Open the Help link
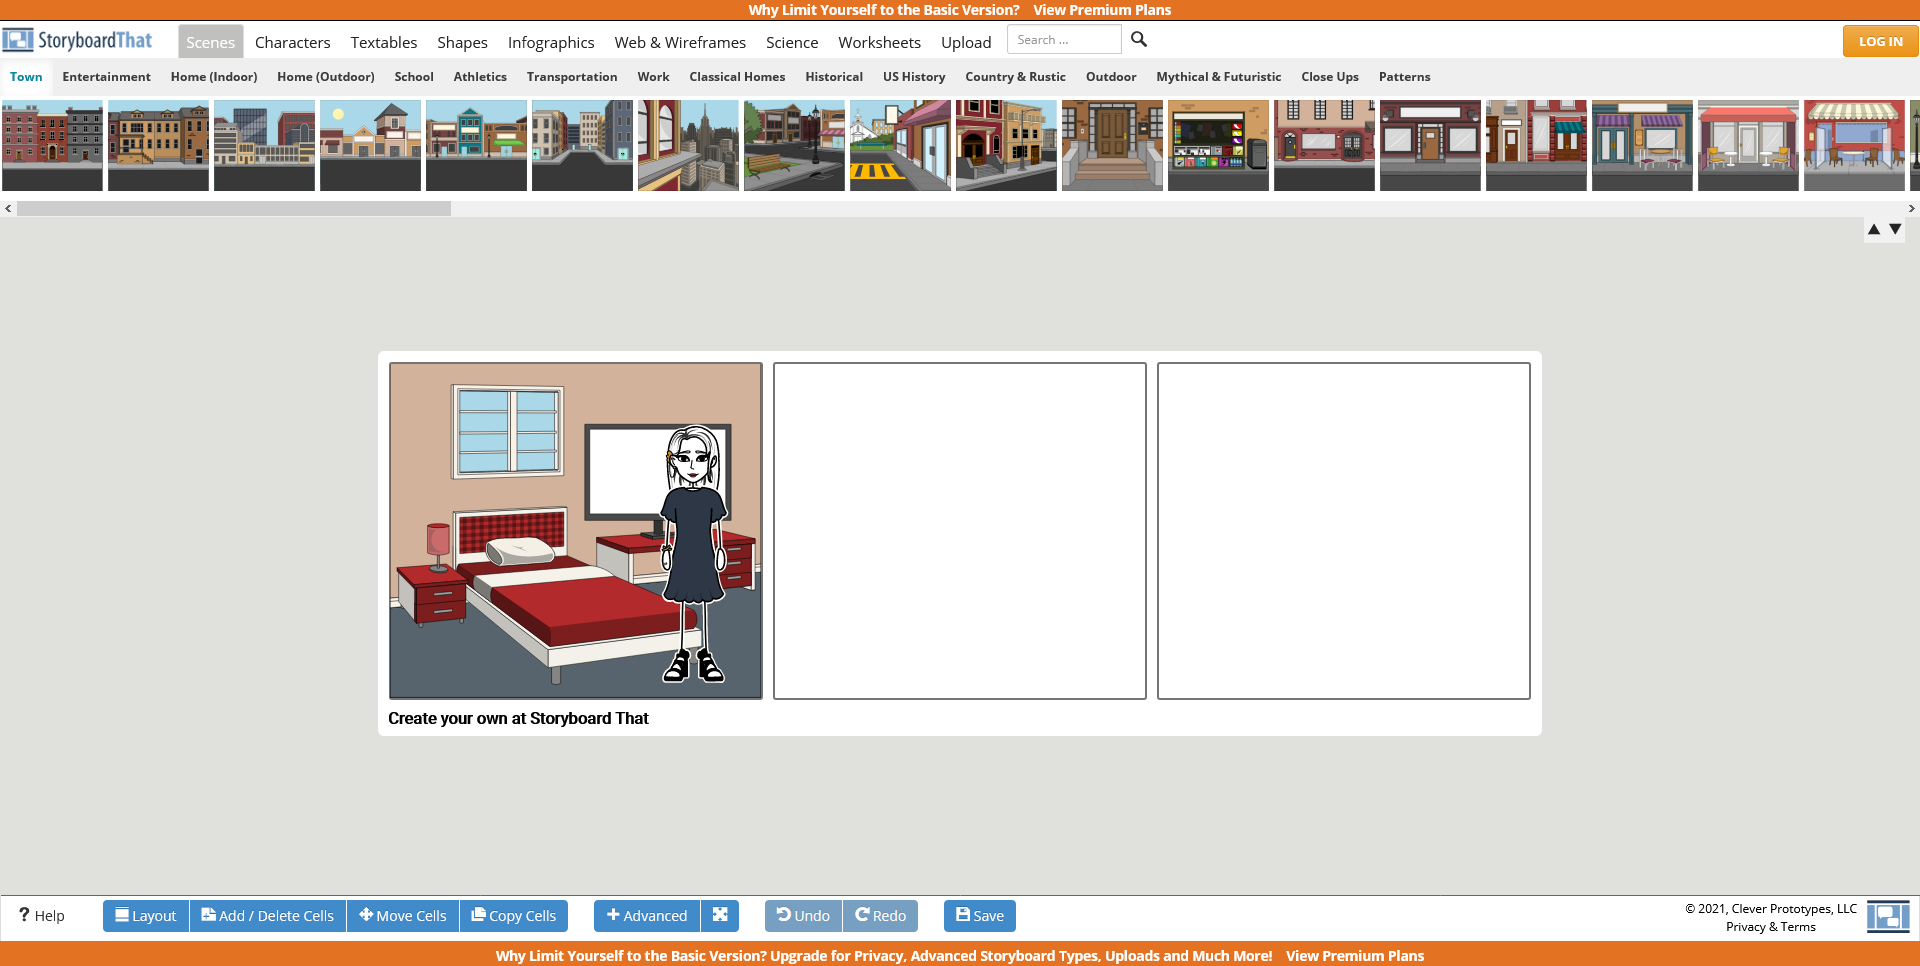 [x=42, y=915]
